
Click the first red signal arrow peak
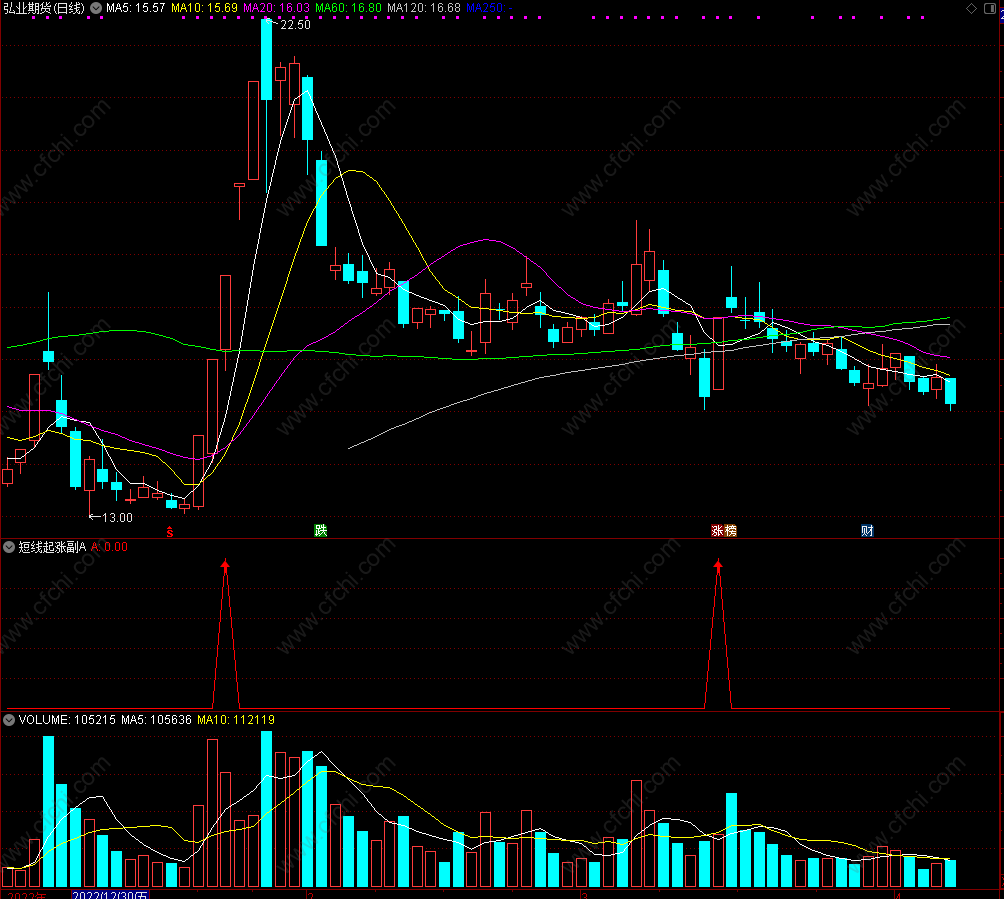coord(225,565)
